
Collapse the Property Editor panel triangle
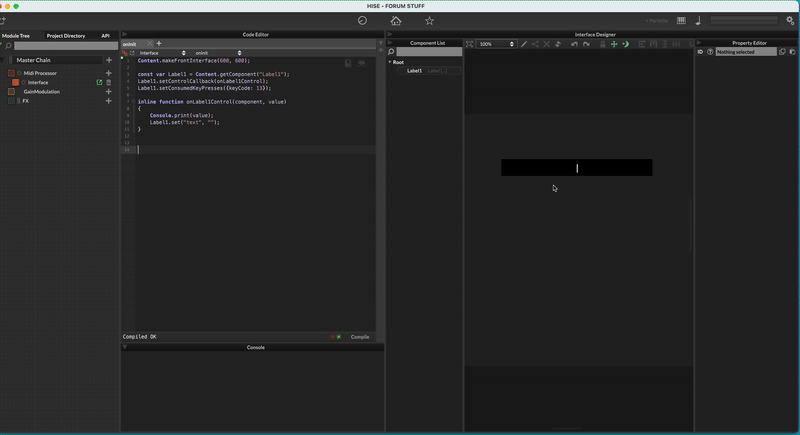(699, 43)
